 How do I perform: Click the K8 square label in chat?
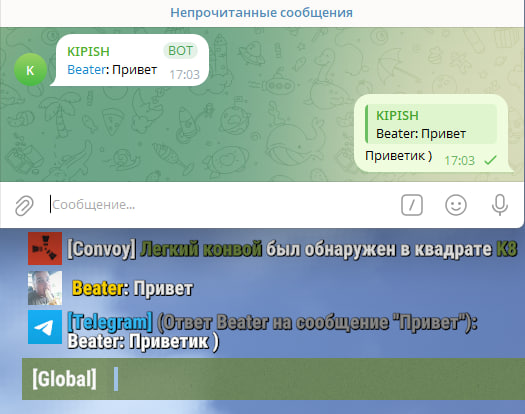click(x=507, y=249)
